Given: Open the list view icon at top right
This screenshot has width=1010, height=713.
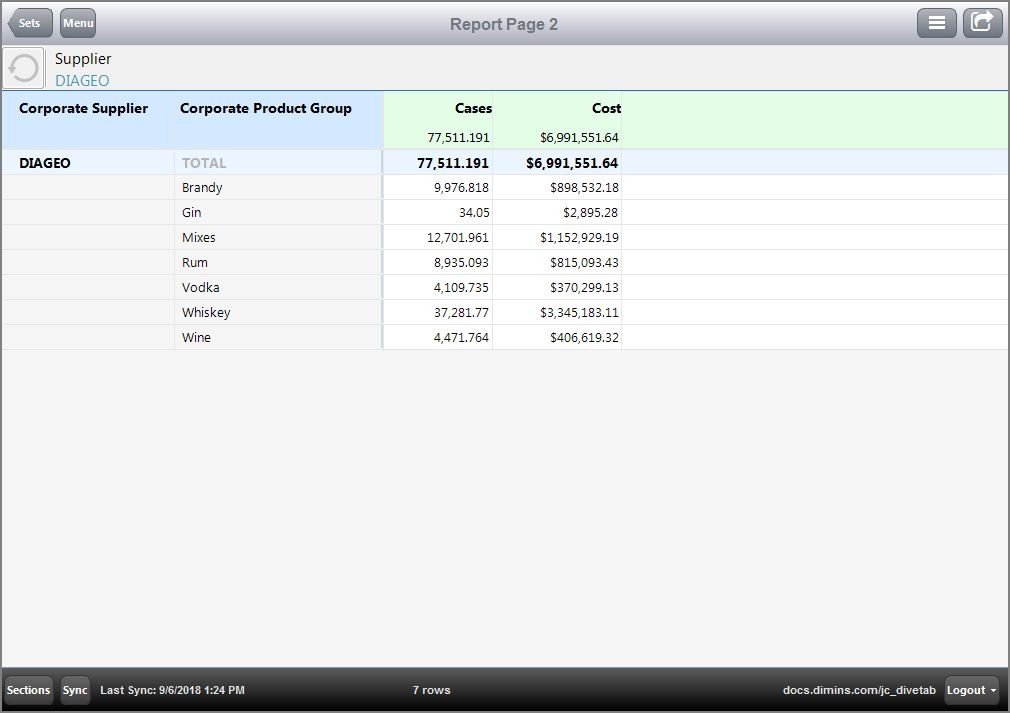Looking at the screenshot, I should (x=937, y=22).
